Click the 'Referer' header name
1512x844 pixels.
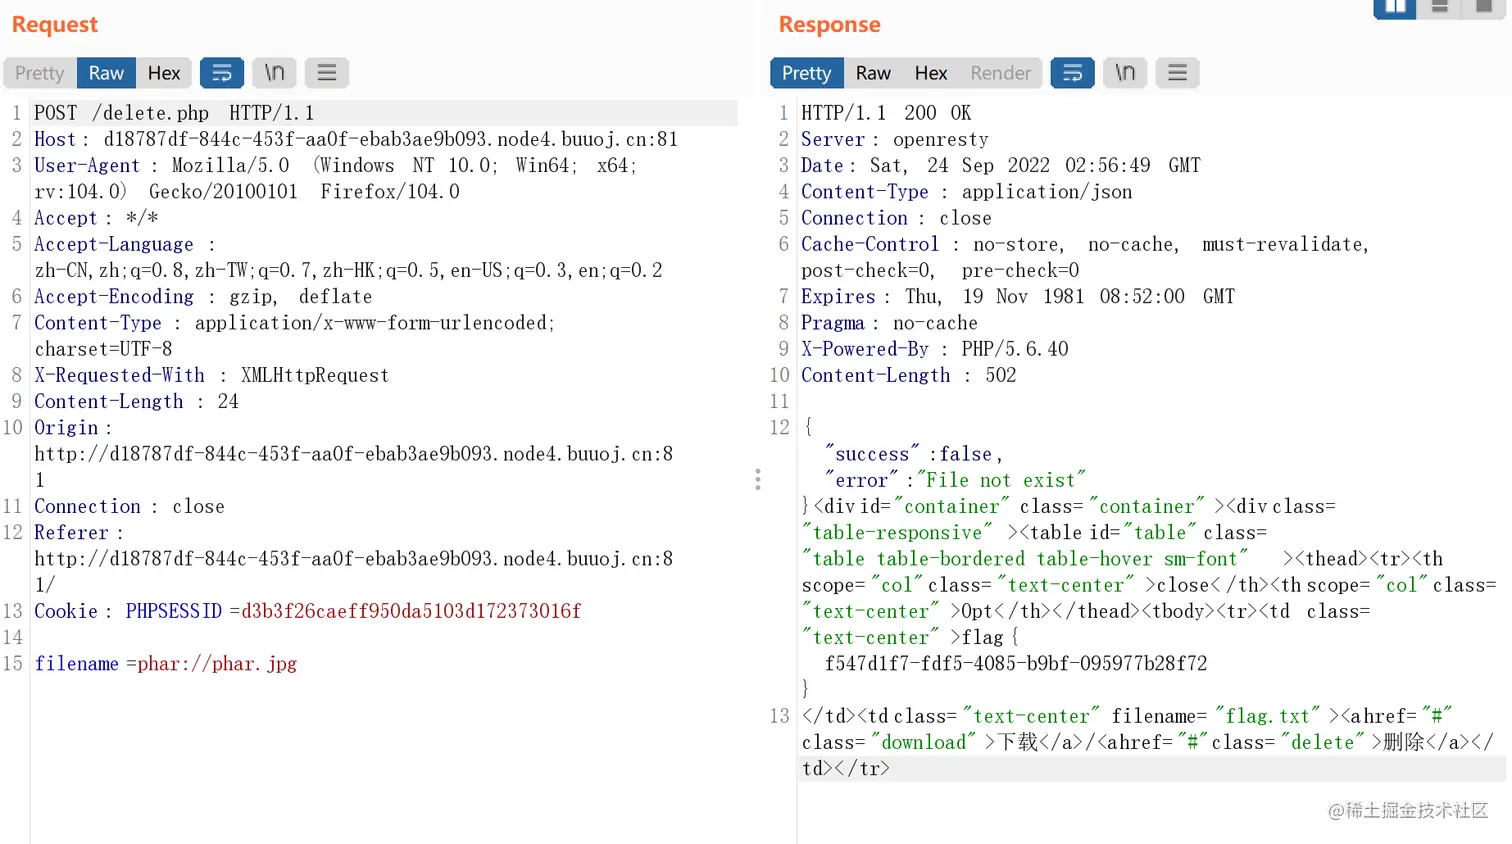pos(71,533)
